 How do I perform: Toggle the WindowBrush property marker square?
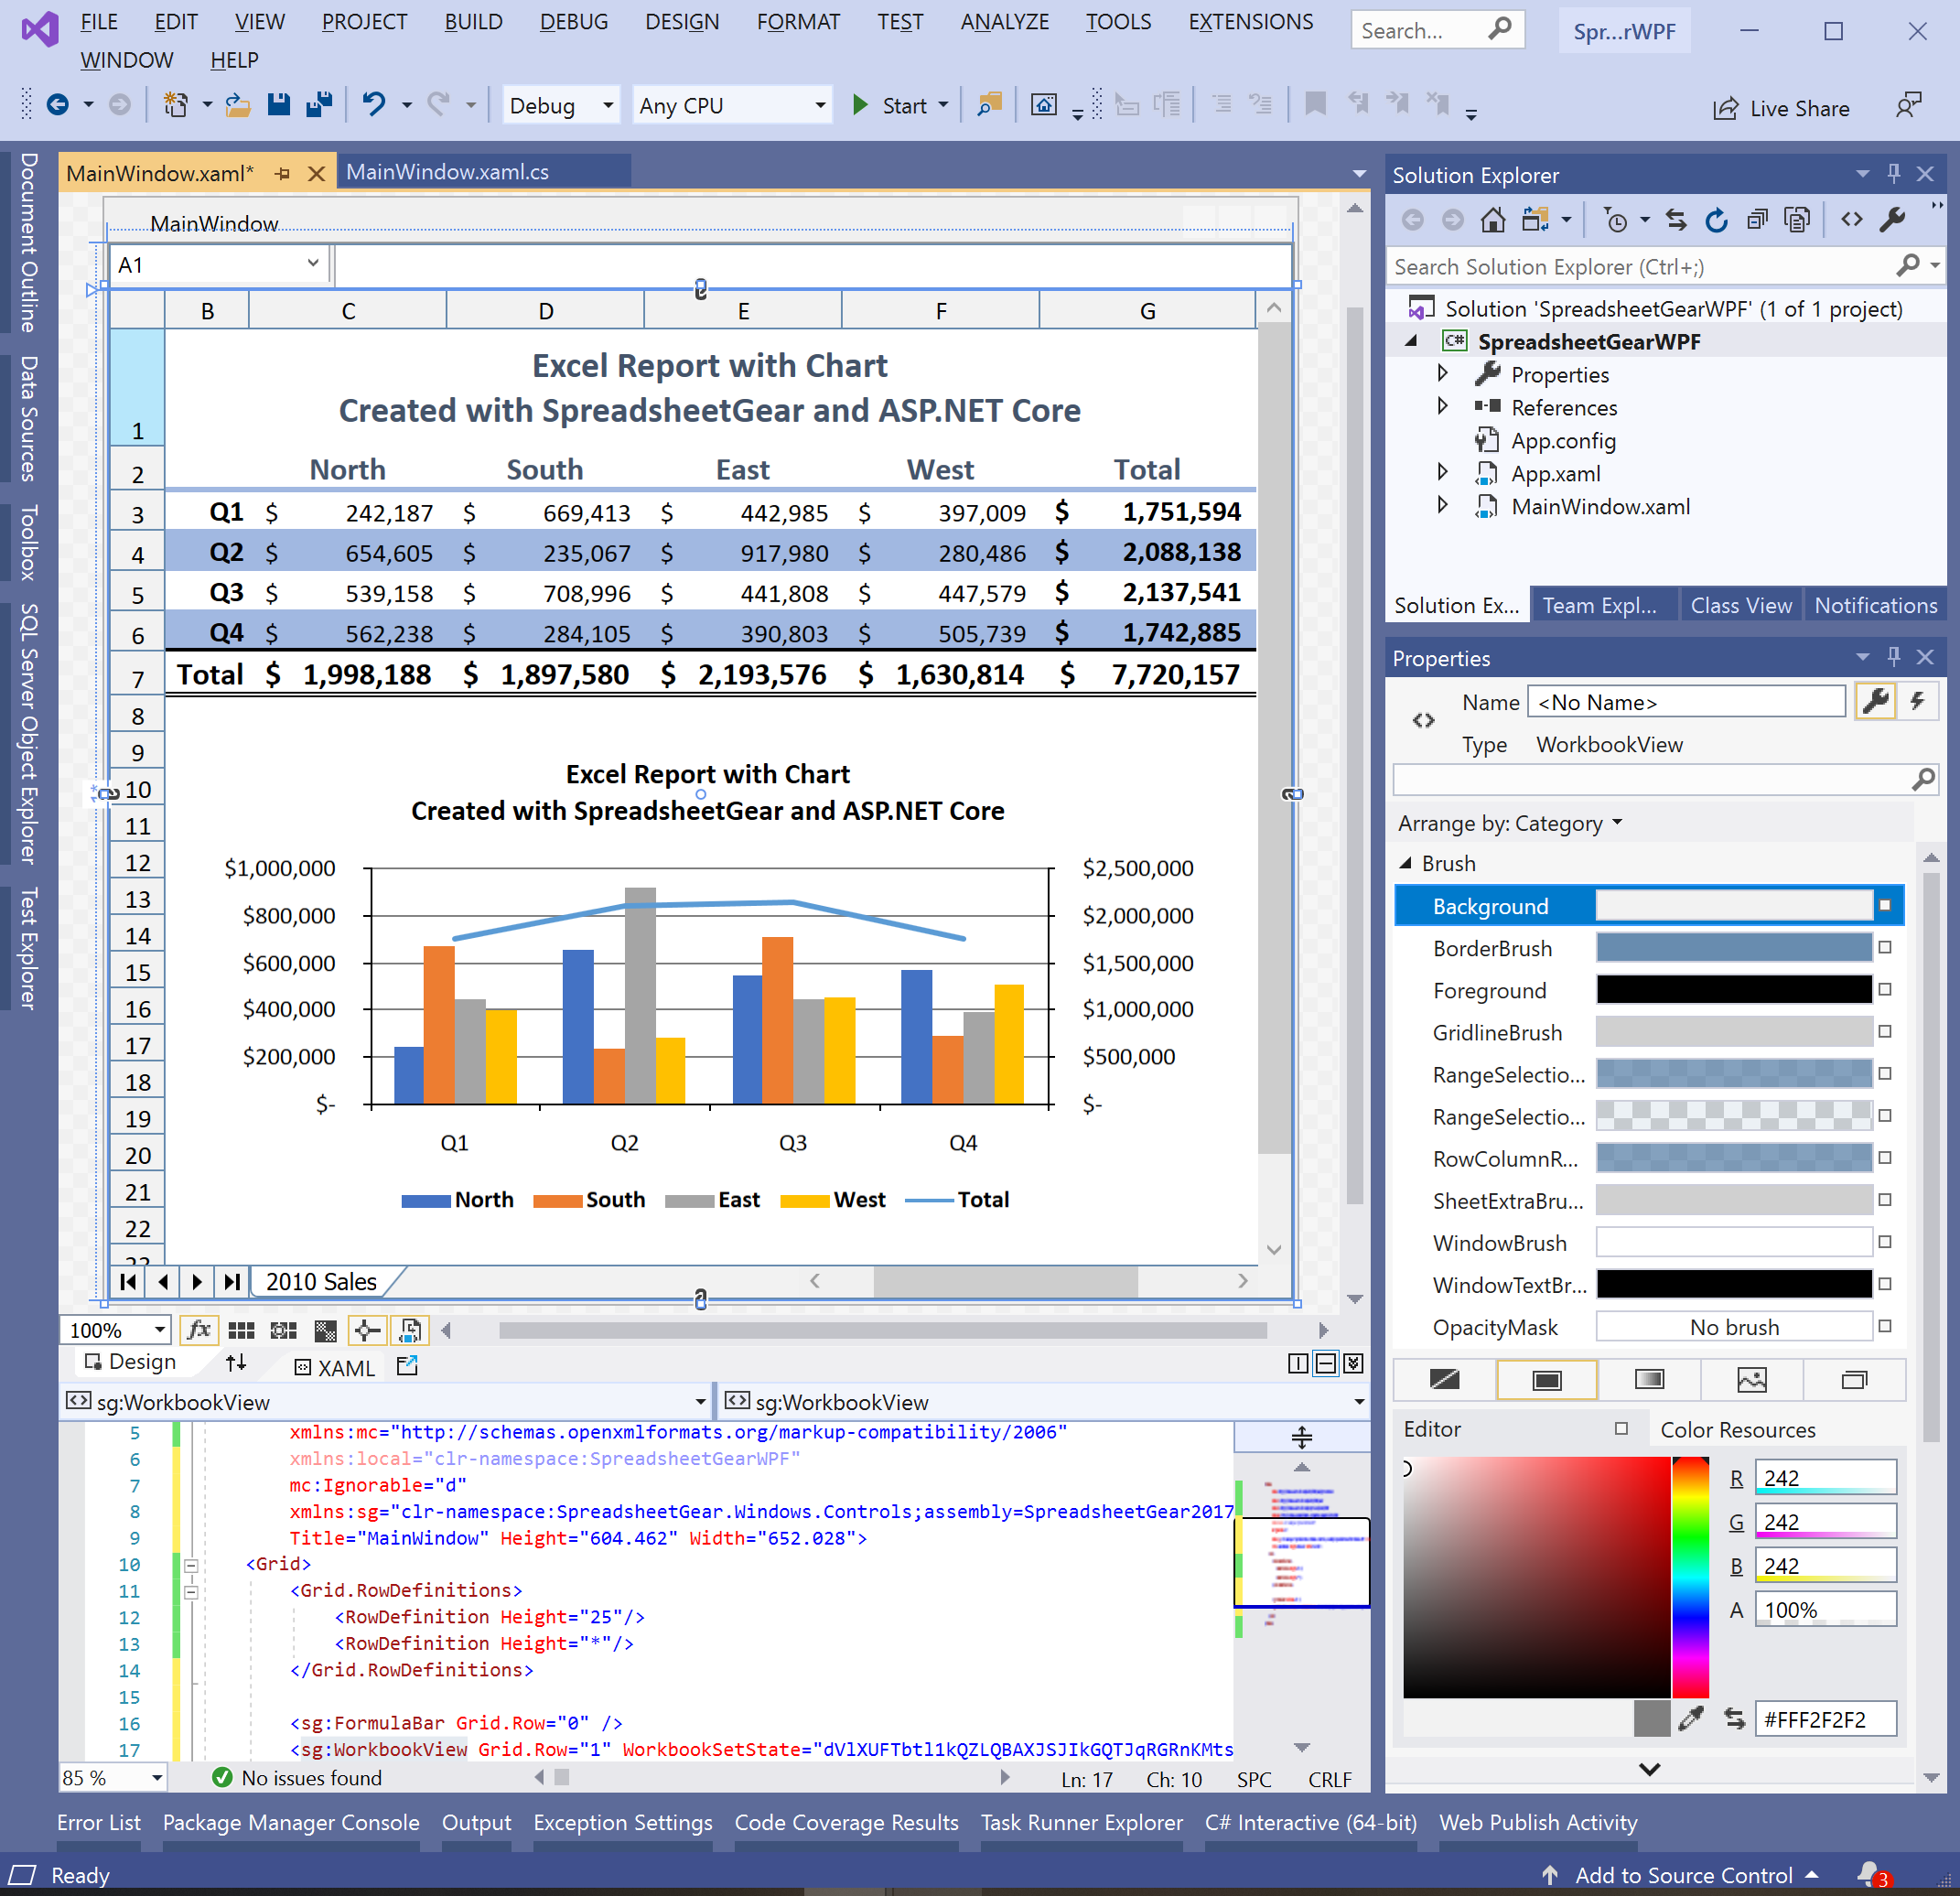click(x=1885, y=1242)
